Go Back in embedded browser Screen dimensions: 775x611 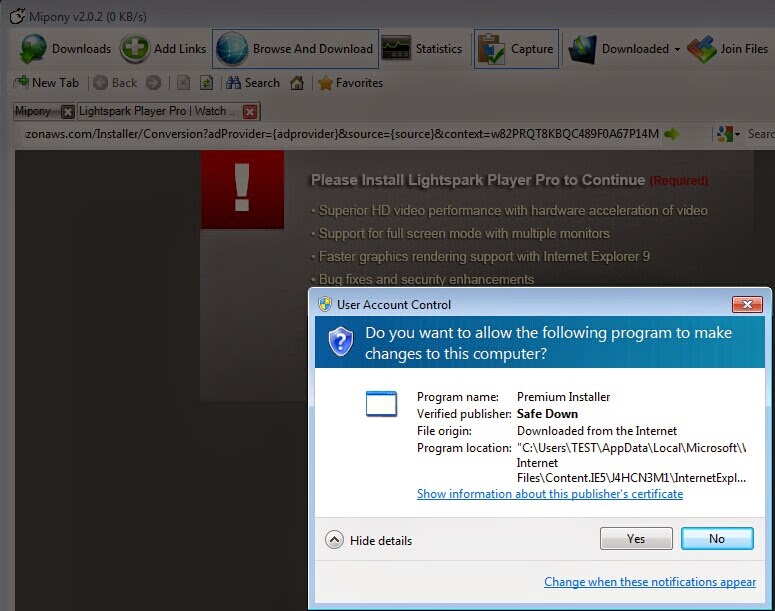pyautogui.click(x=115, y=83)
